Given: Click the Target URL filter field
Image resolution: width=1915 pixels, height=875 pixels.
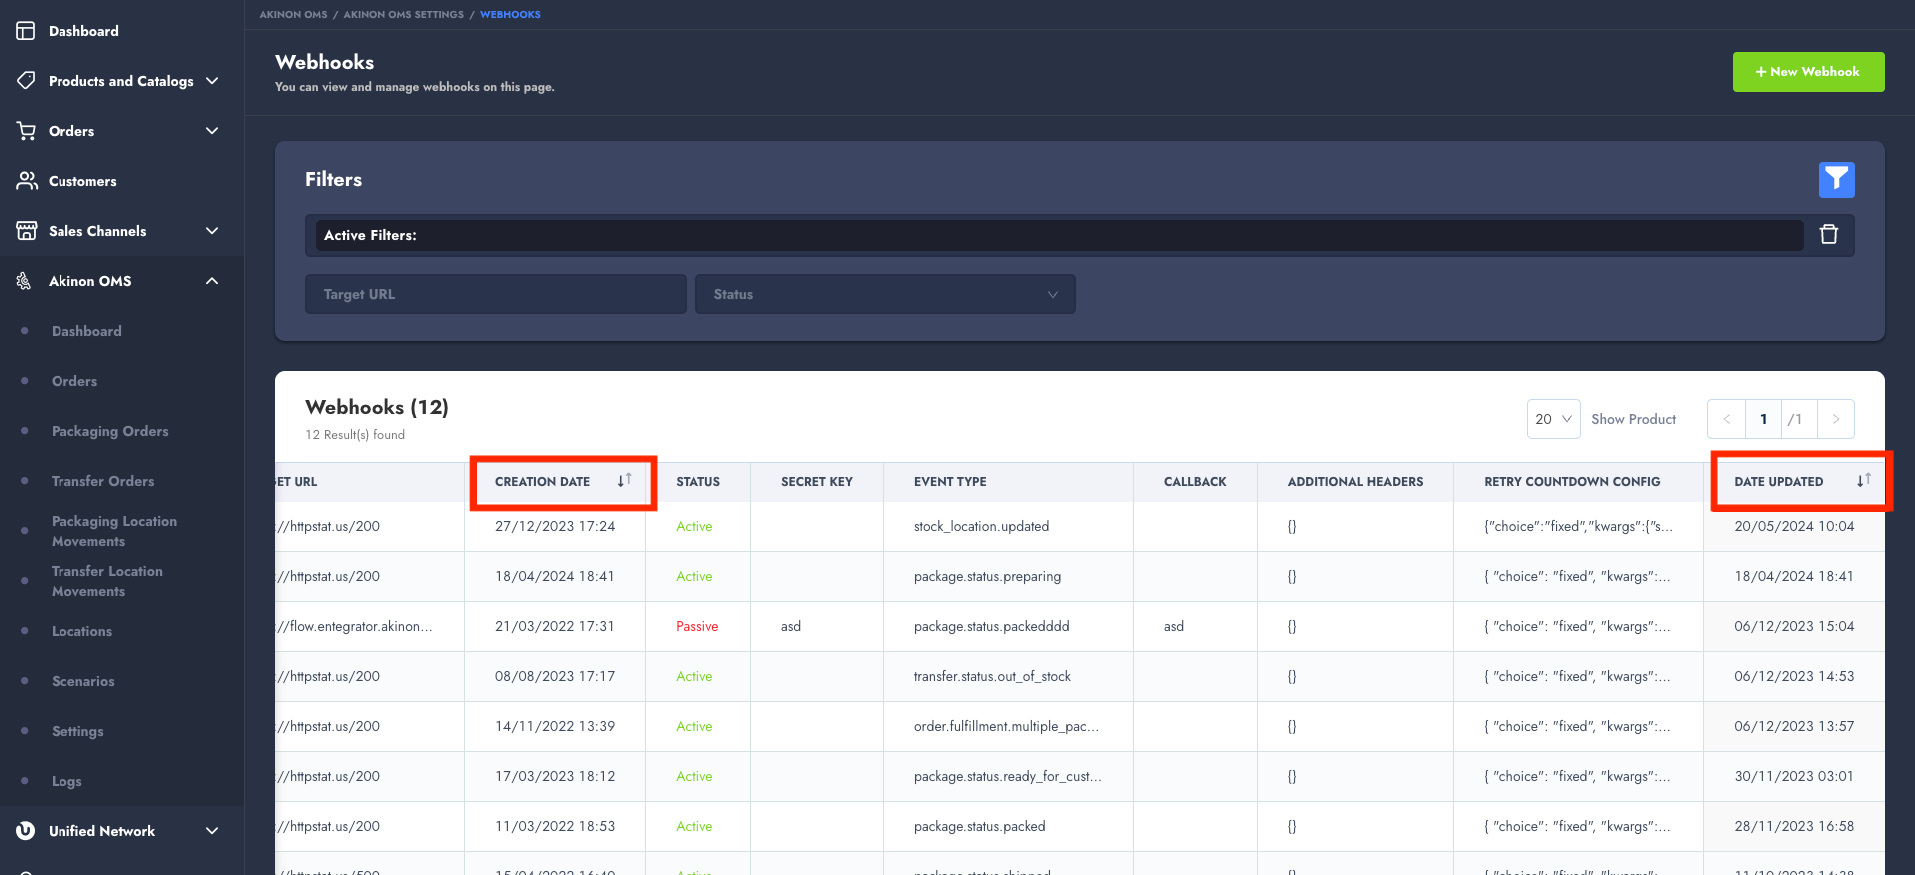Looking at the screenshot, I should click(495, 294).
